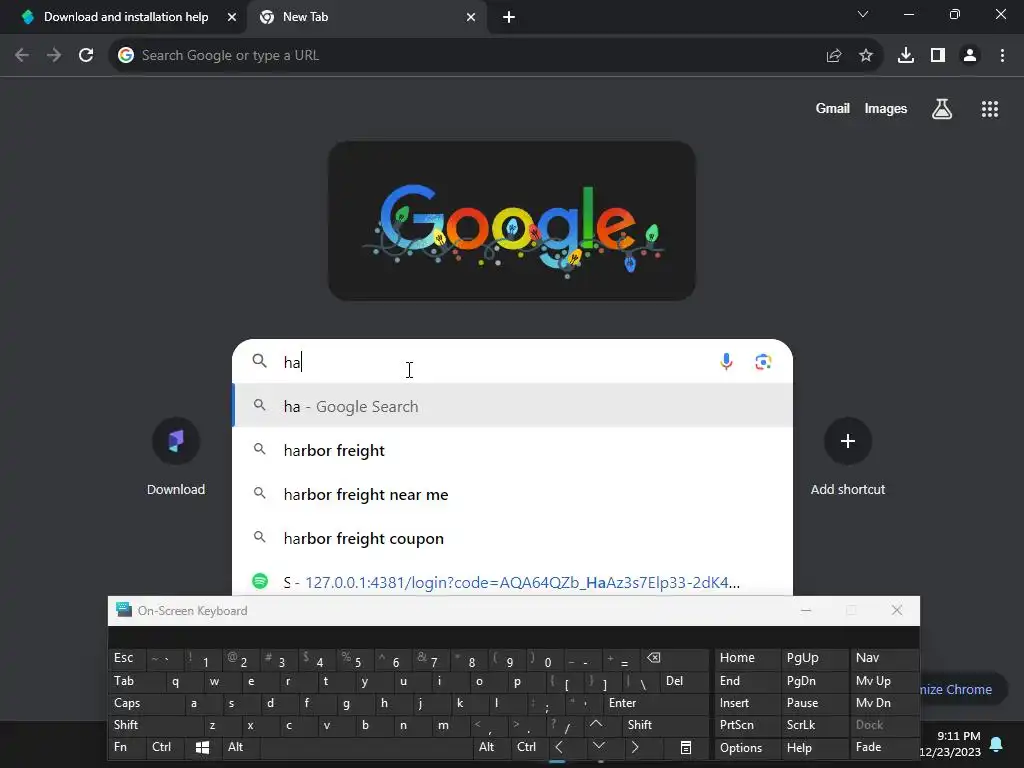Open the Chrome three-dot menu
Image resolution: width=1024 pixels, height=768 pixels.
[x=1002, y=56]
